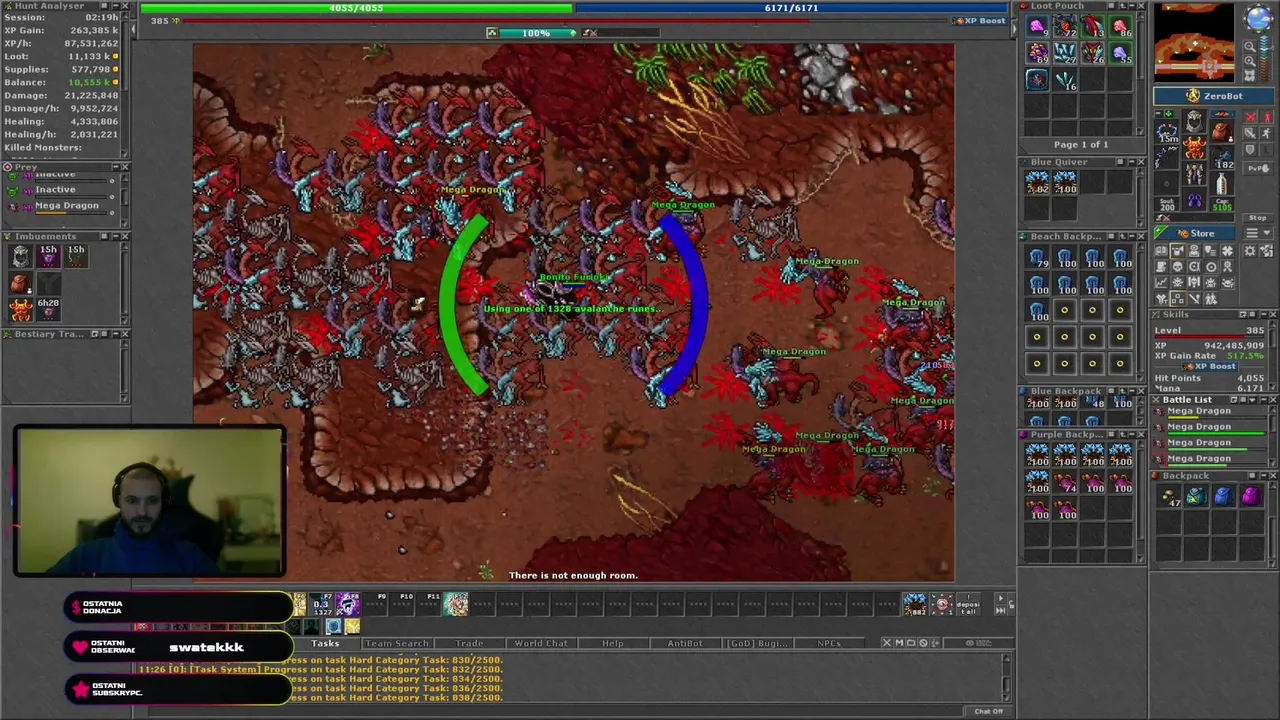The image size is (1280, 720).
Task: Click the avalanche rune hotkey showing 1327
Action: tap(321, 604)
